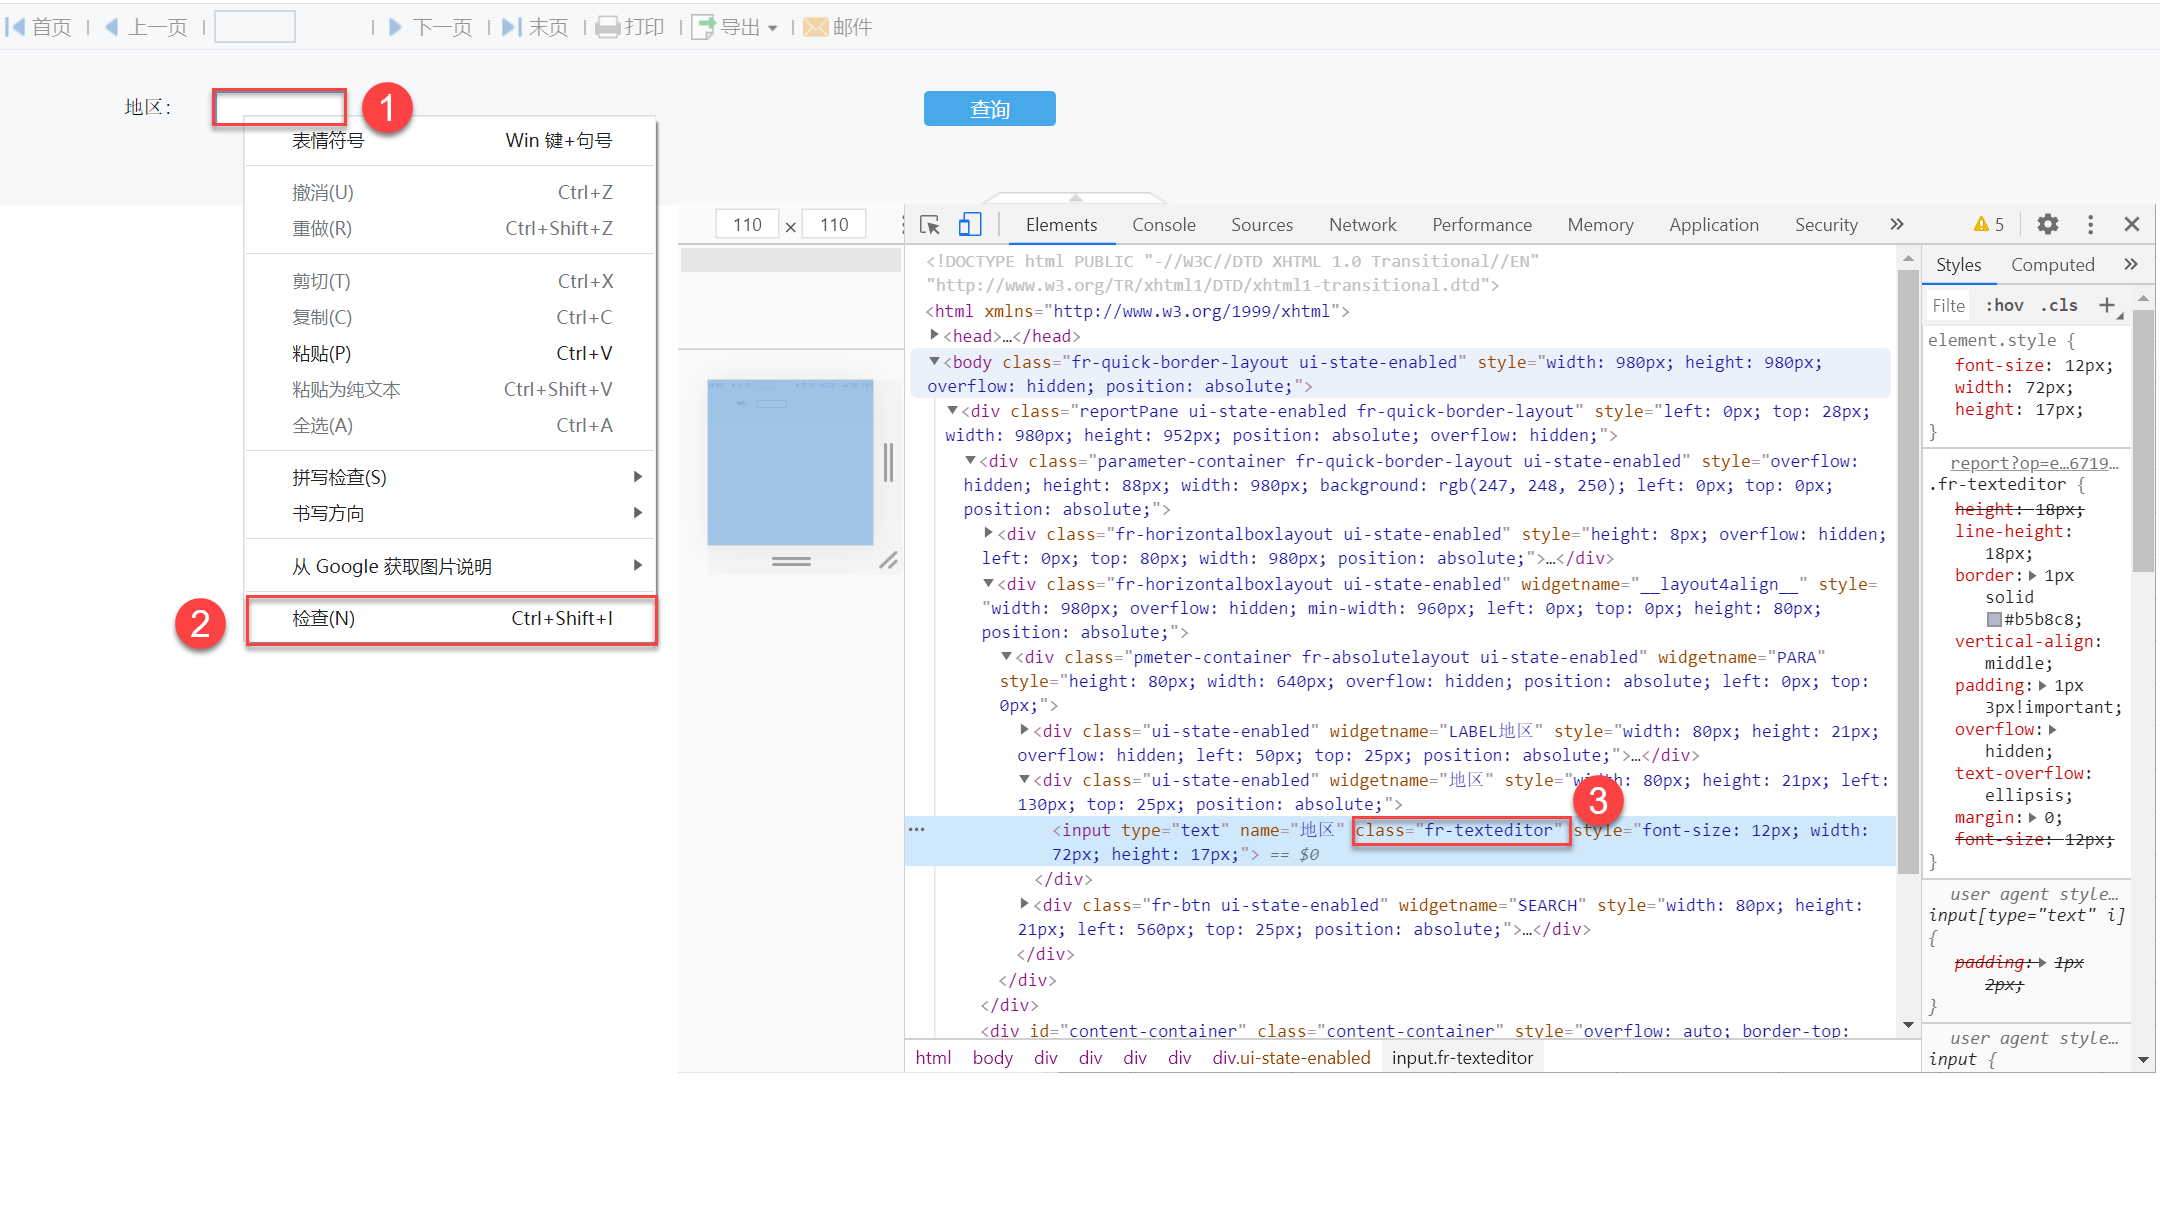
Task: Click the #b5b8c8 border color swatch
Action: (1994, 620)
